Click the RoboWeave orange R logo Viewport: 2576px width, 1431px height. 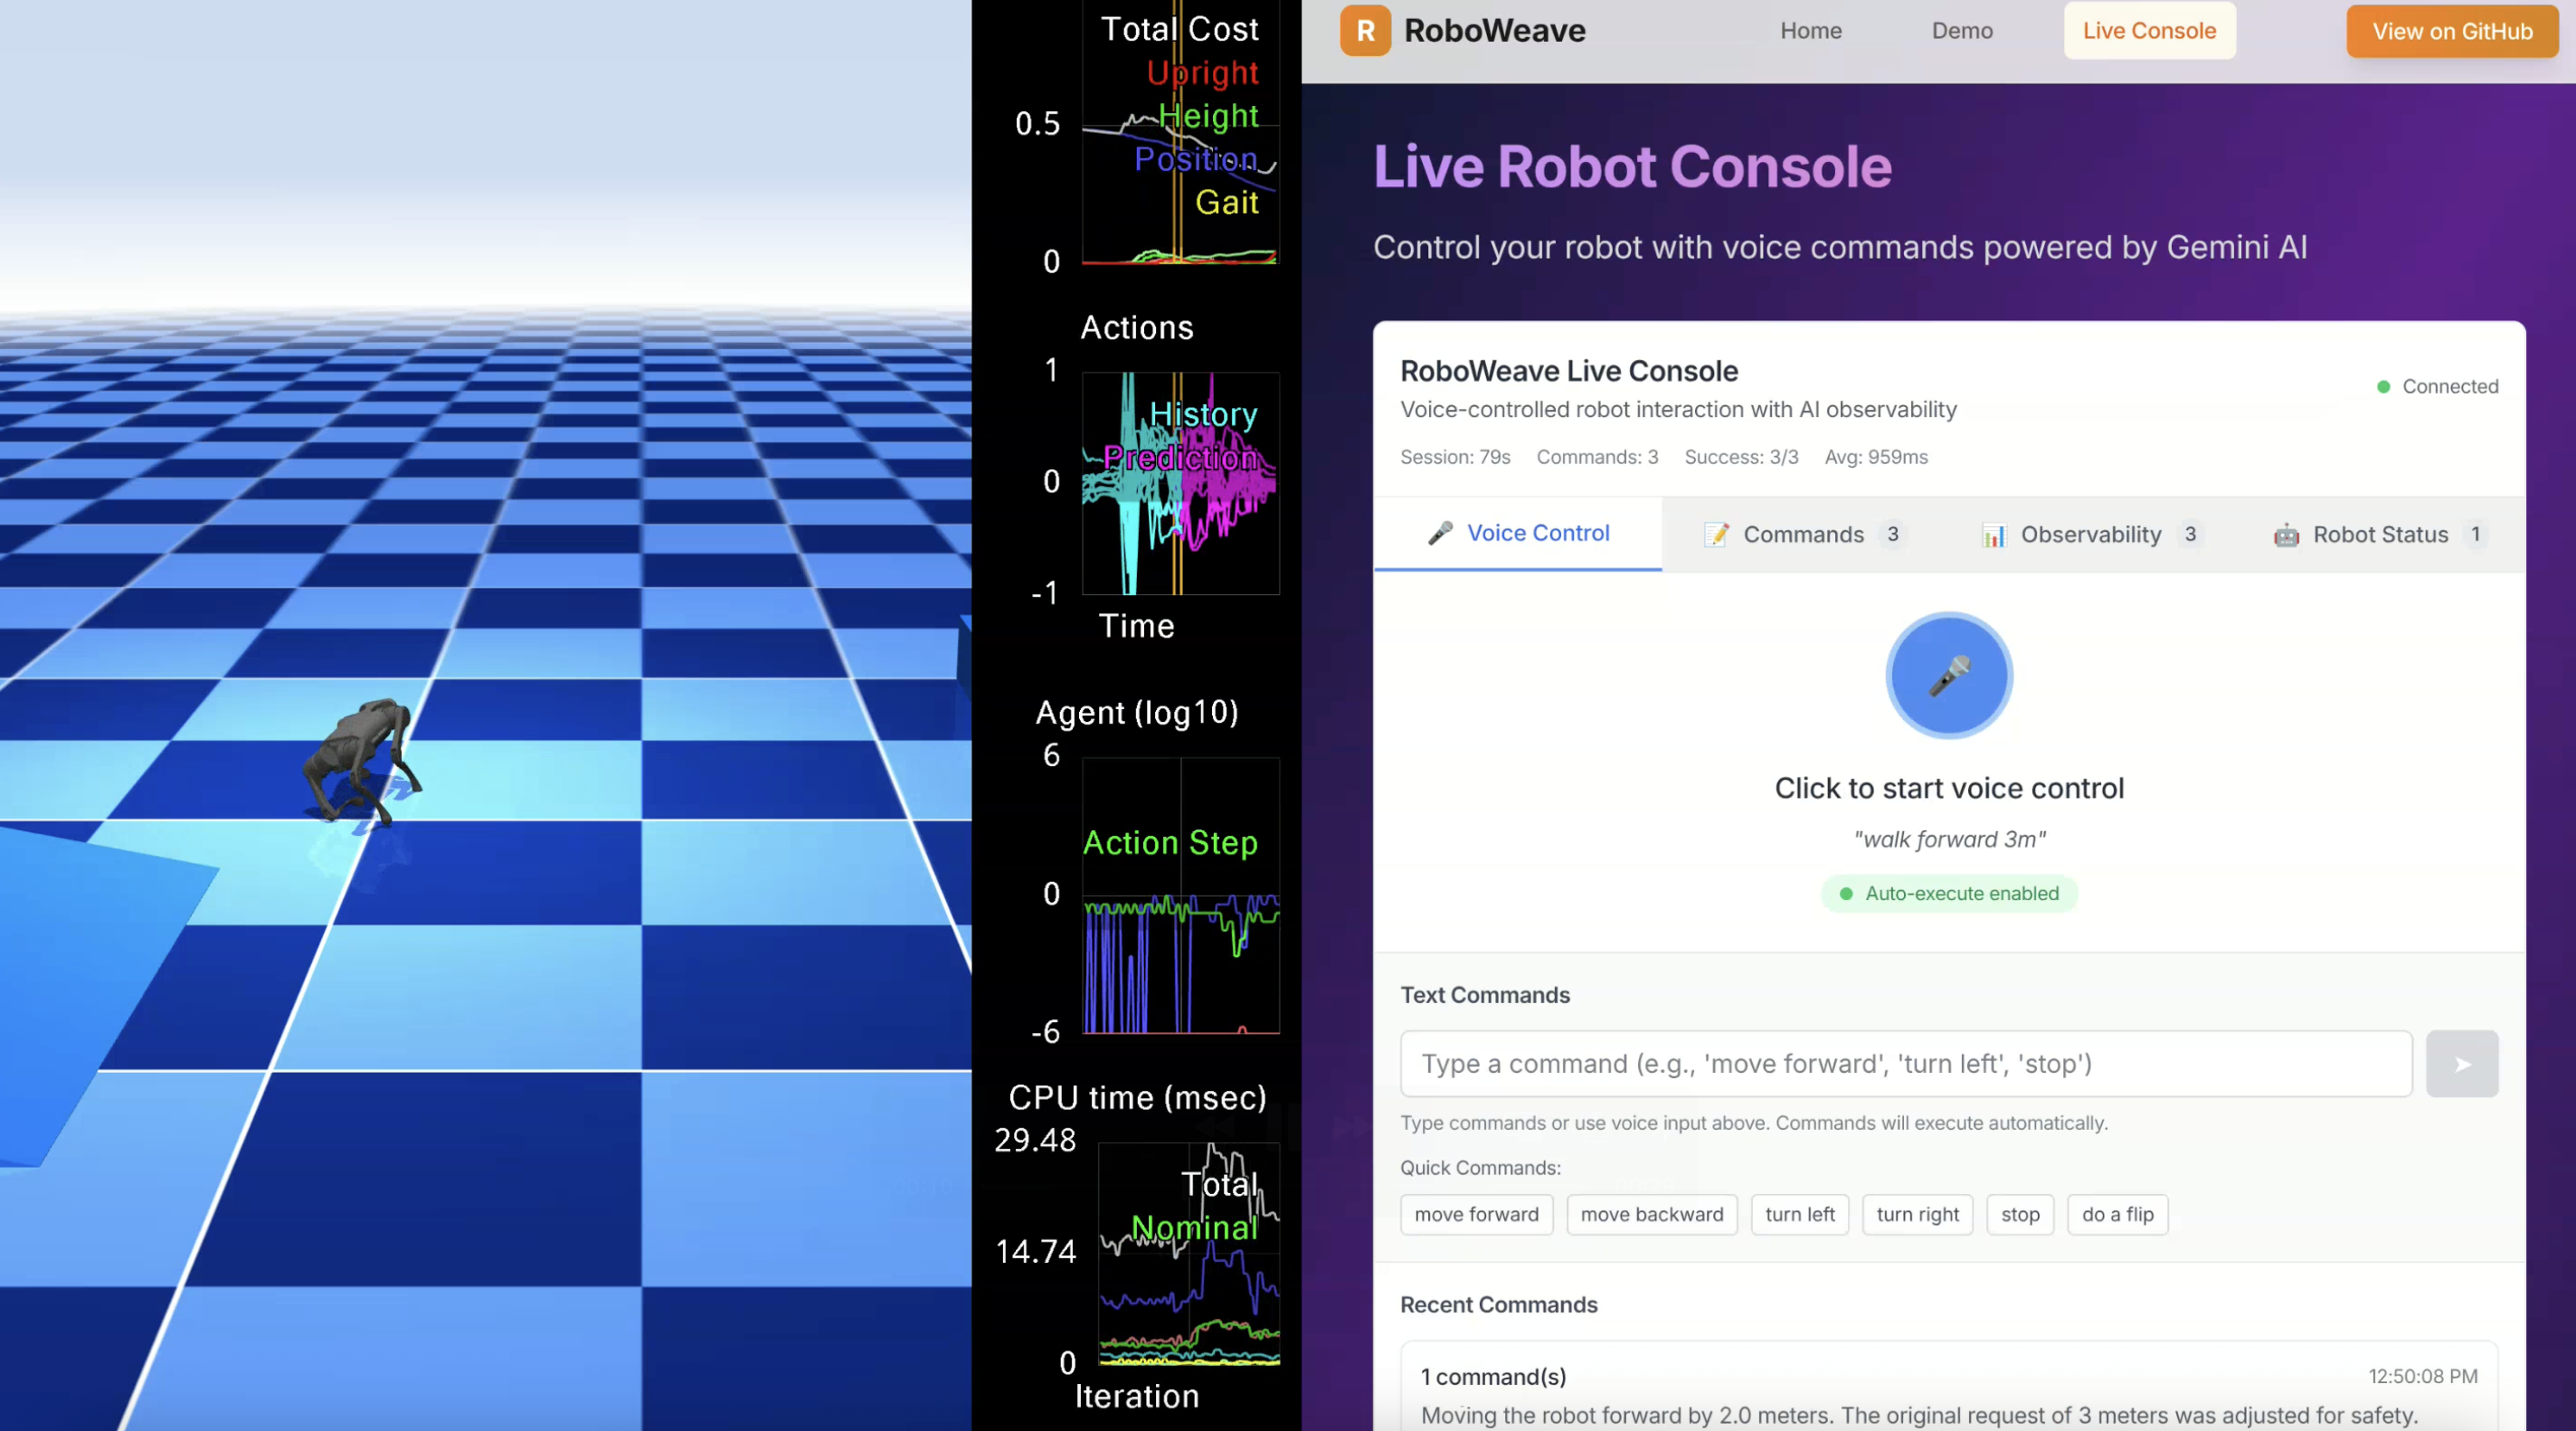point(1365,31)
